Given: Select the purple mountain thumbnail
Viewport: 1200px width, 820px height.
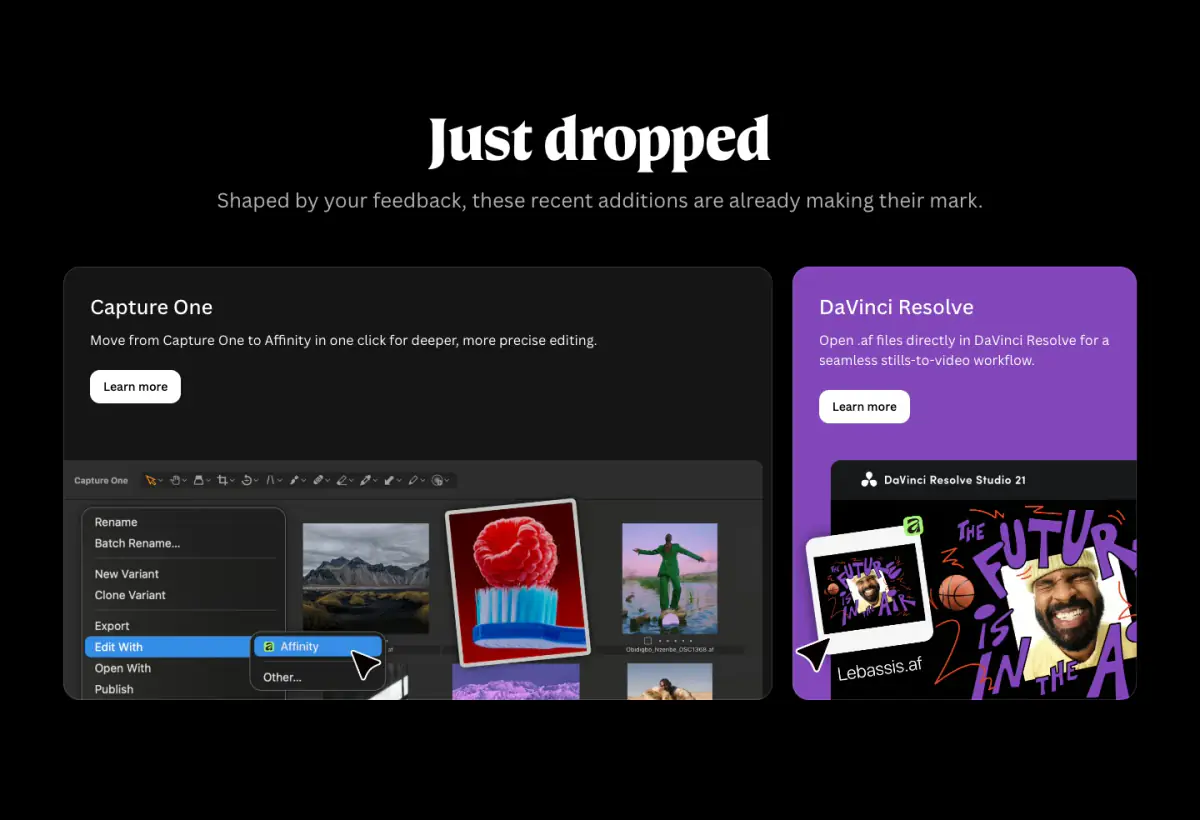Looking at the screenshot, I should [515, 682].
